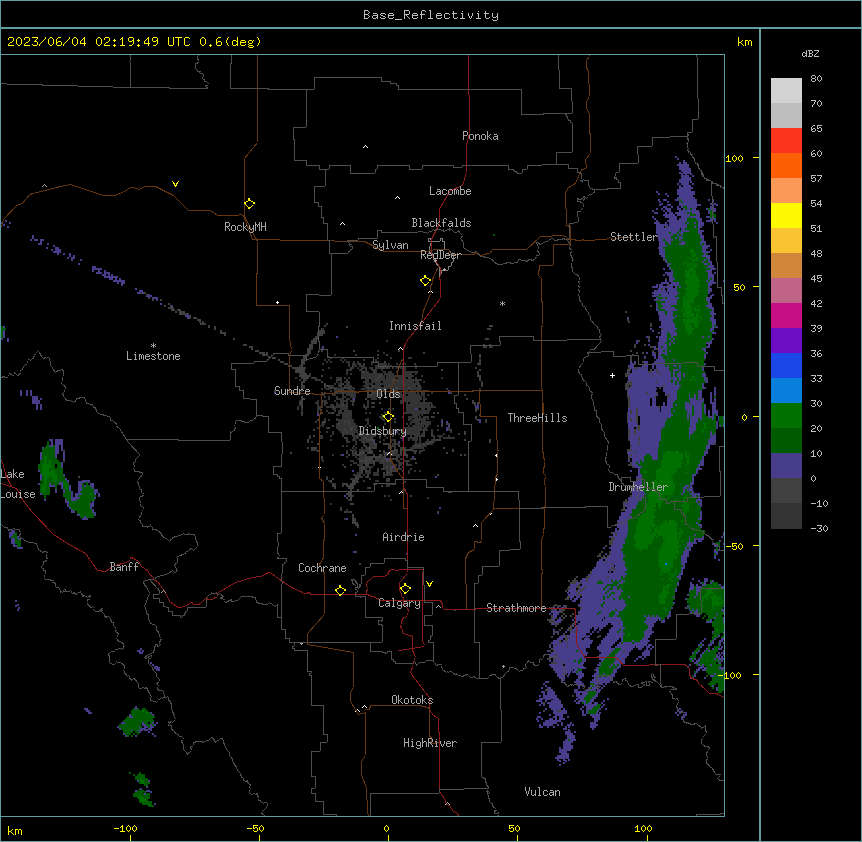862x842 pixels.
Task: Click the Cochrane town label
Action: 322,568
